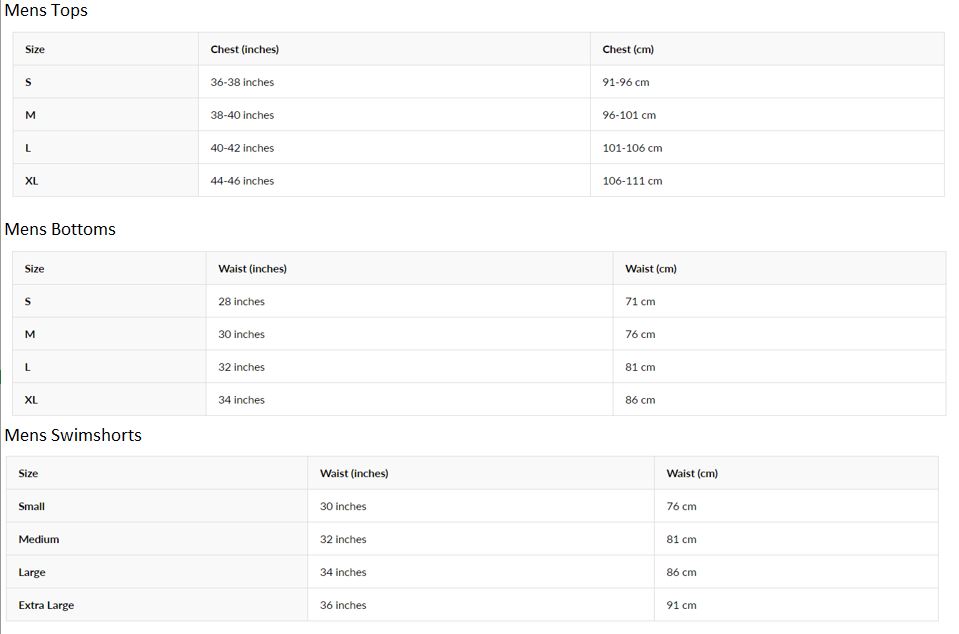Click the 28 inches waist cell

241,301
